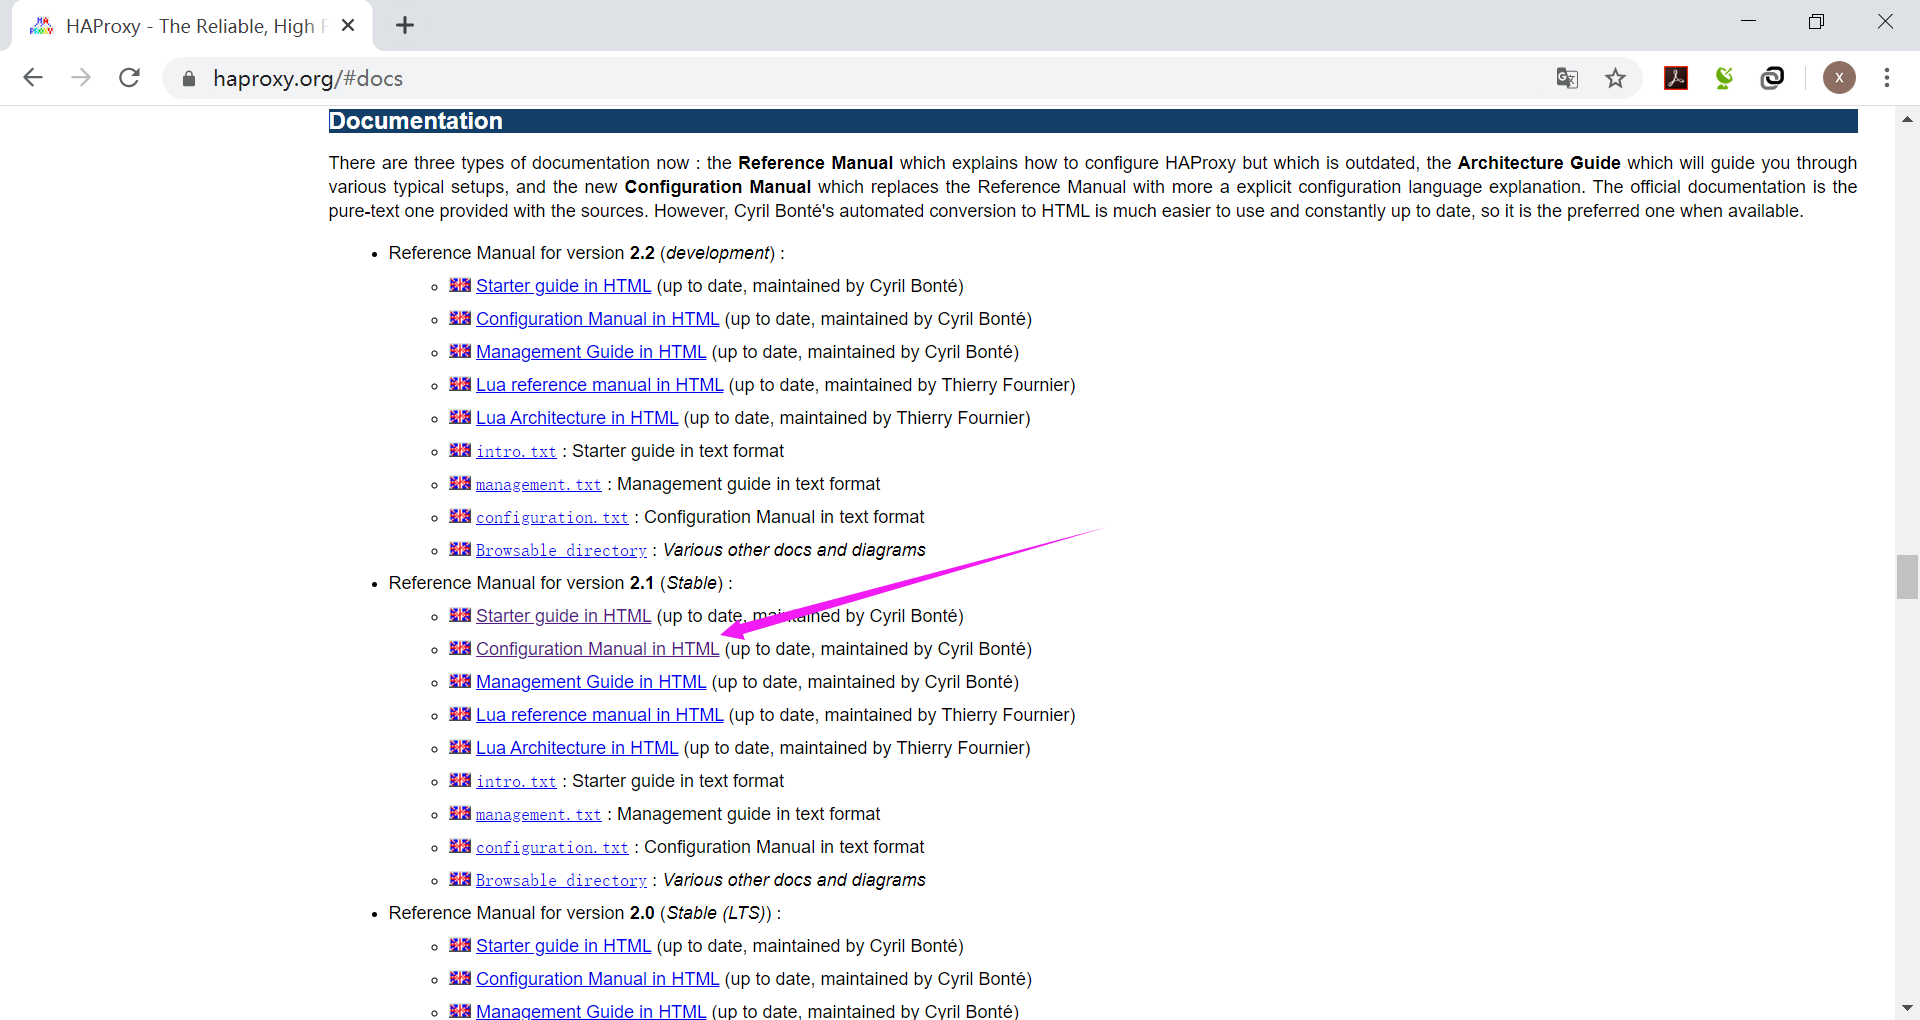Open version 2.1 Starter guide in HTML
1920x1020 pixels.
coord(563,616)
